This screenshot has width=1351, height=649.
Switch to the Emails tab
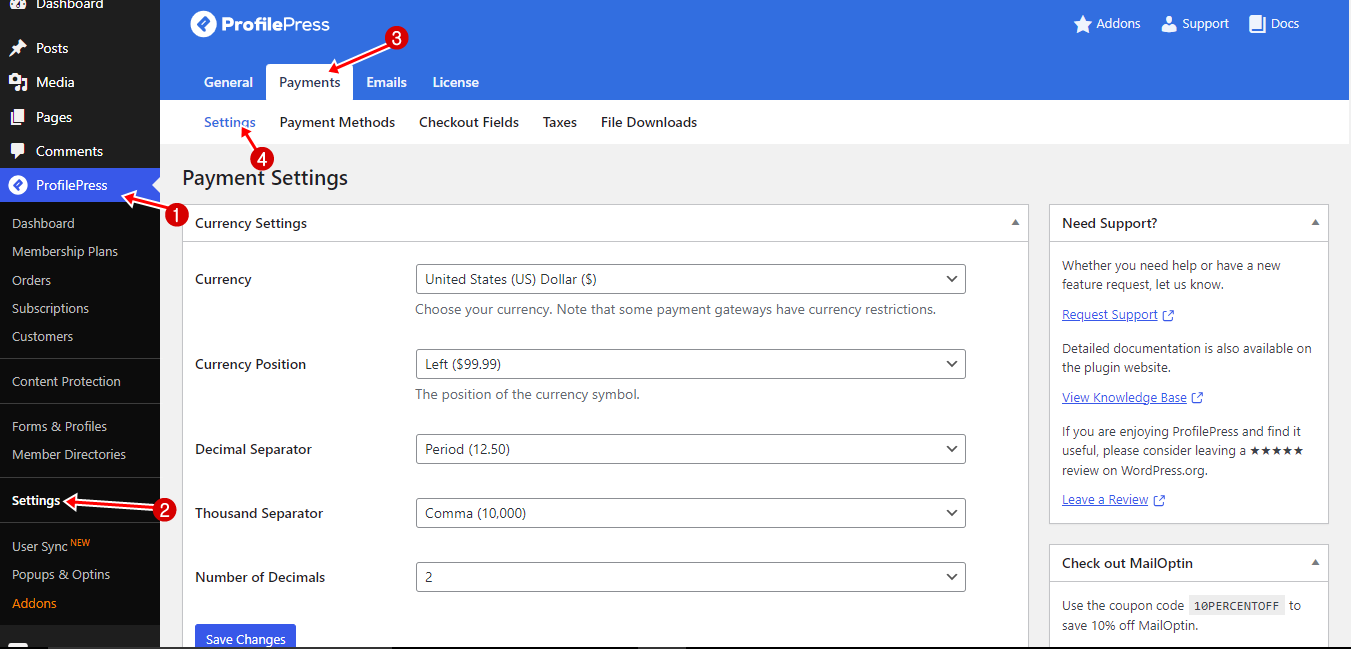click(386, 82)
